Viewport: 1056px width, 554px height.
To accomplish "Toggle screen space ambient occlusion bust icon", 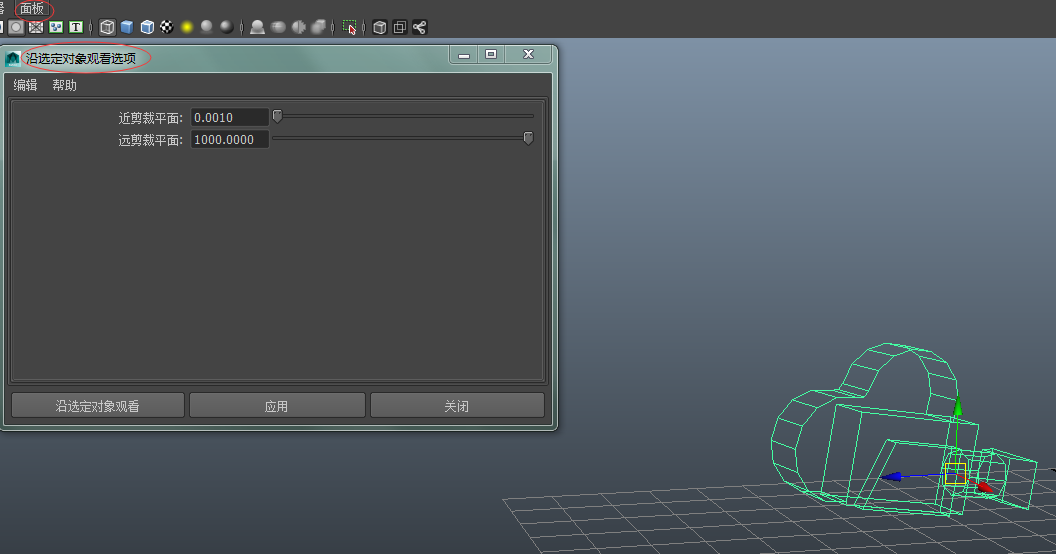I will coord(257,27).
